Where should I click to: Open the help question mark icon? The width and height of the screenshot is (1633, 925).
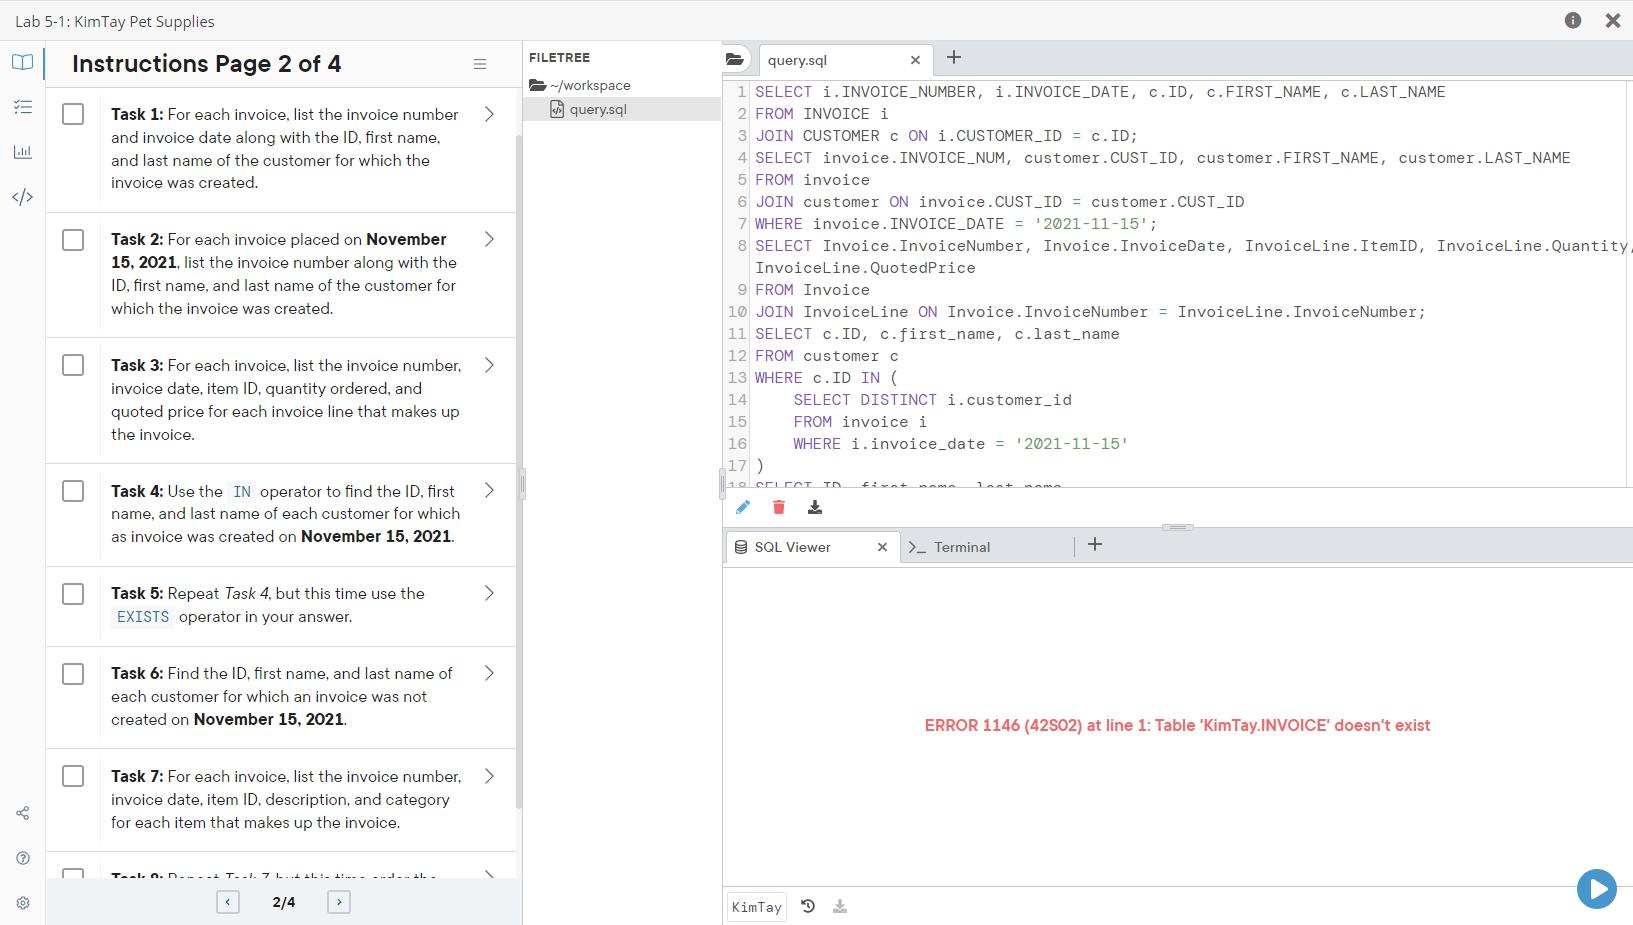[22, 858]
